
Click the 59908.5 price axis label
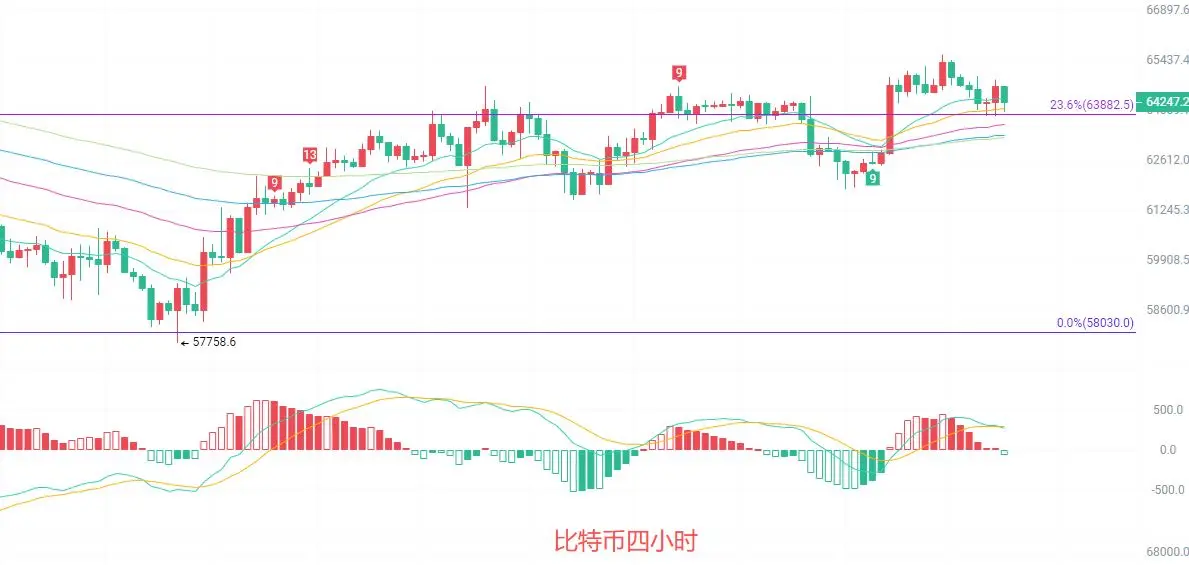tap(1167, 260)
